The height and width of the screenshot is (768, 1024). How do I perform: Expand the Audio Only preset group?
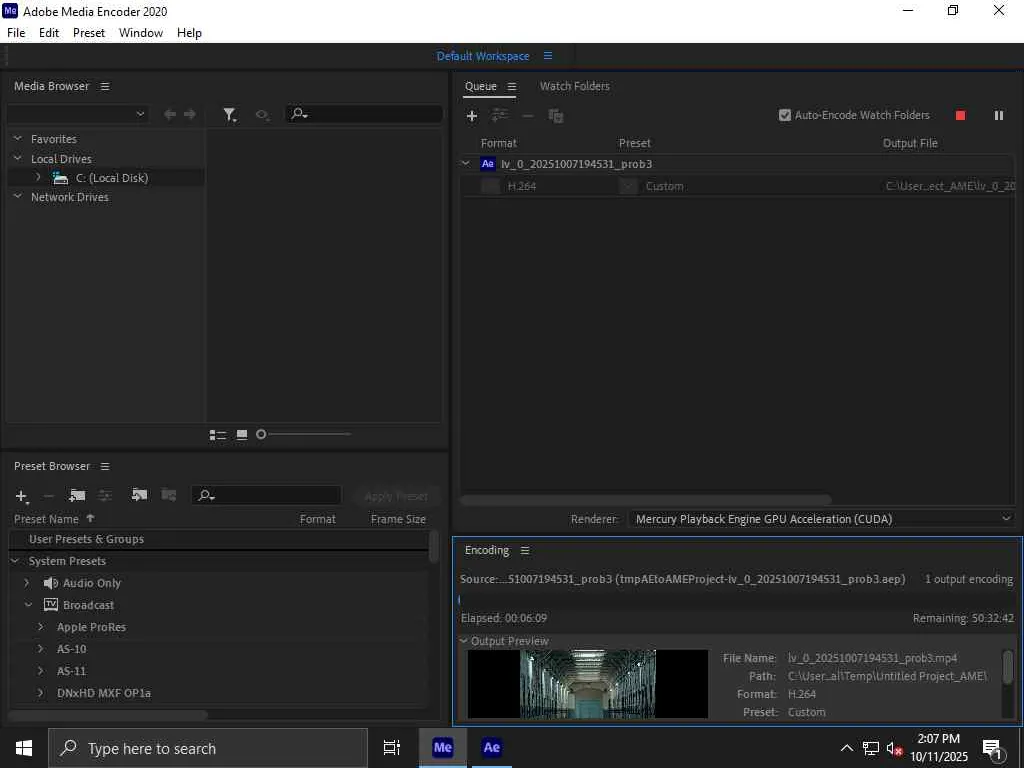[x=27, y=583]
